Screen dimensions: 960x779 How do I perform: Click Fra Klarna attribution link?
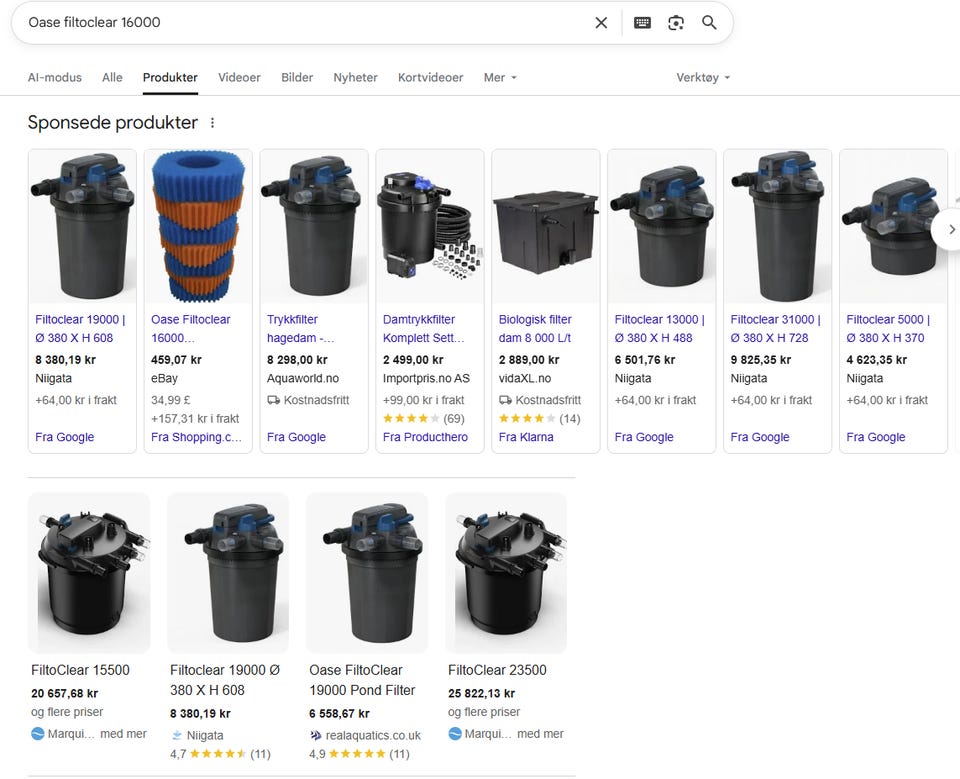click(526, 437)
